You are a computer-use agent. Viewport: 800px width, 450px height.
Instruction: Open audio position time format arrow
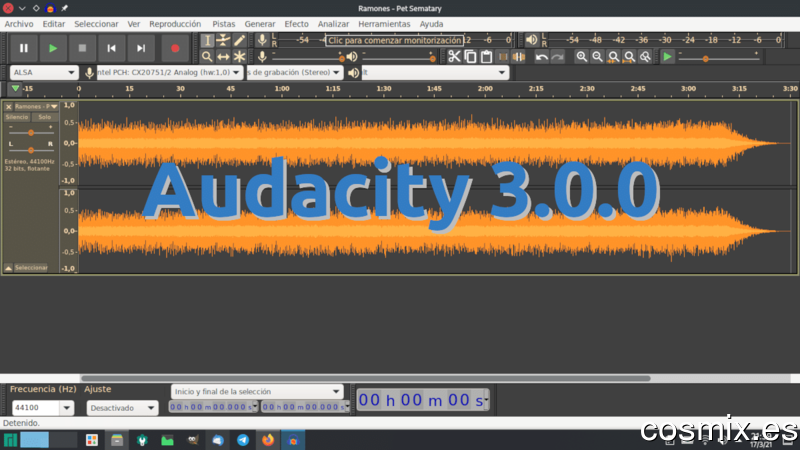coord(486,400)
